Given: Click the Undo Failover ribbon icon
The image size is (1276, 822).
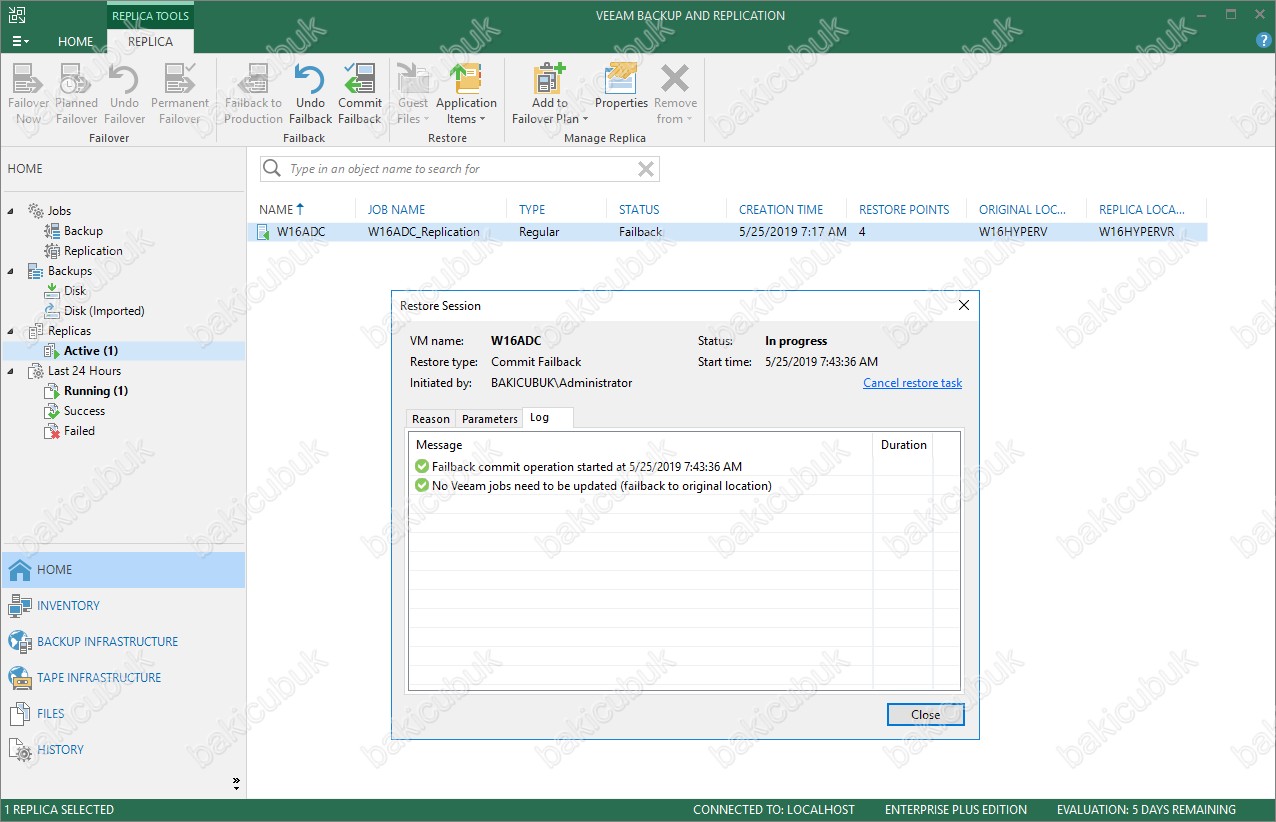Looking at the screenshot, I should tap(124, 94).
